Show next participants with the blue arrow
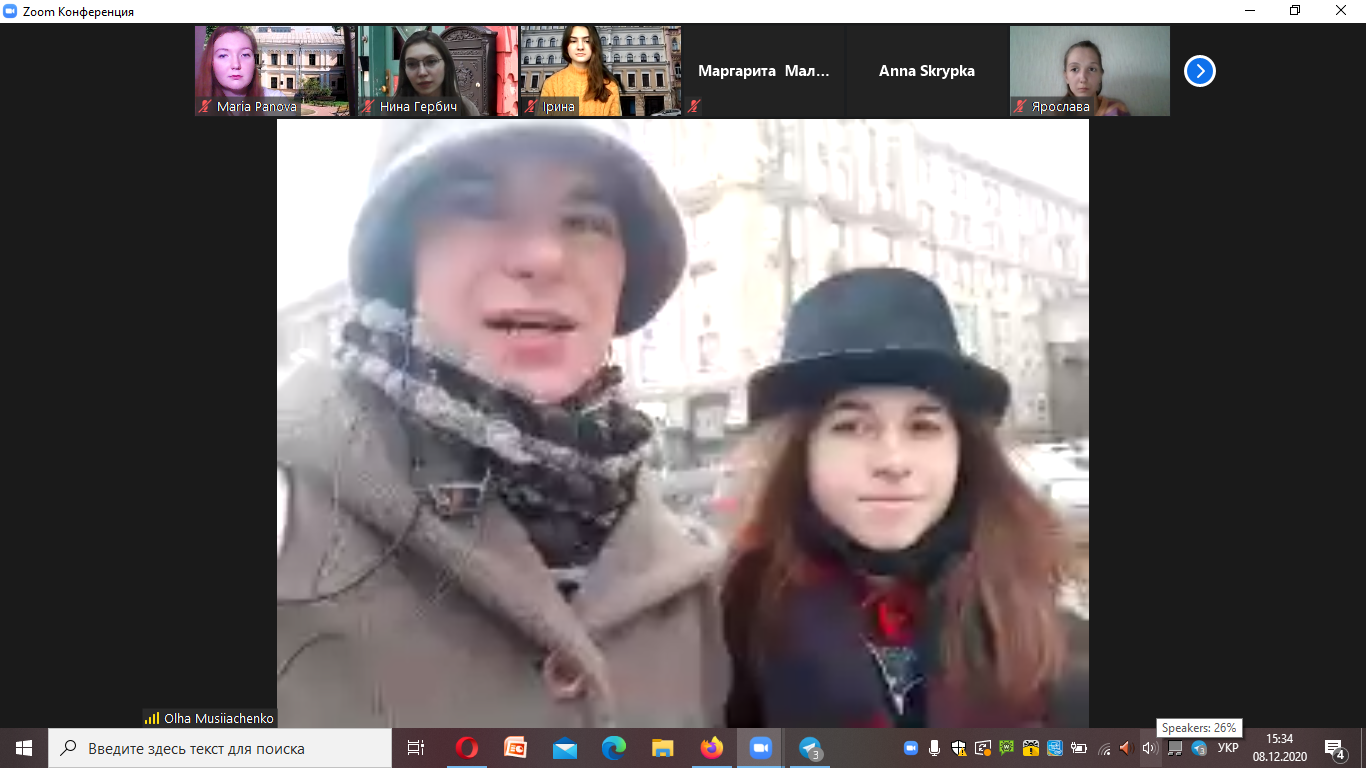Screen dimensions: 1366x768 click(x=1200, y=71)
